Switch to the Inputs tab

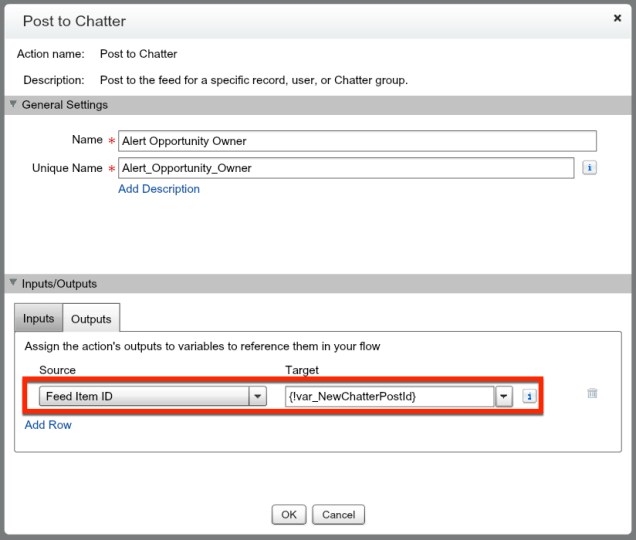click(x=39, y=318)
